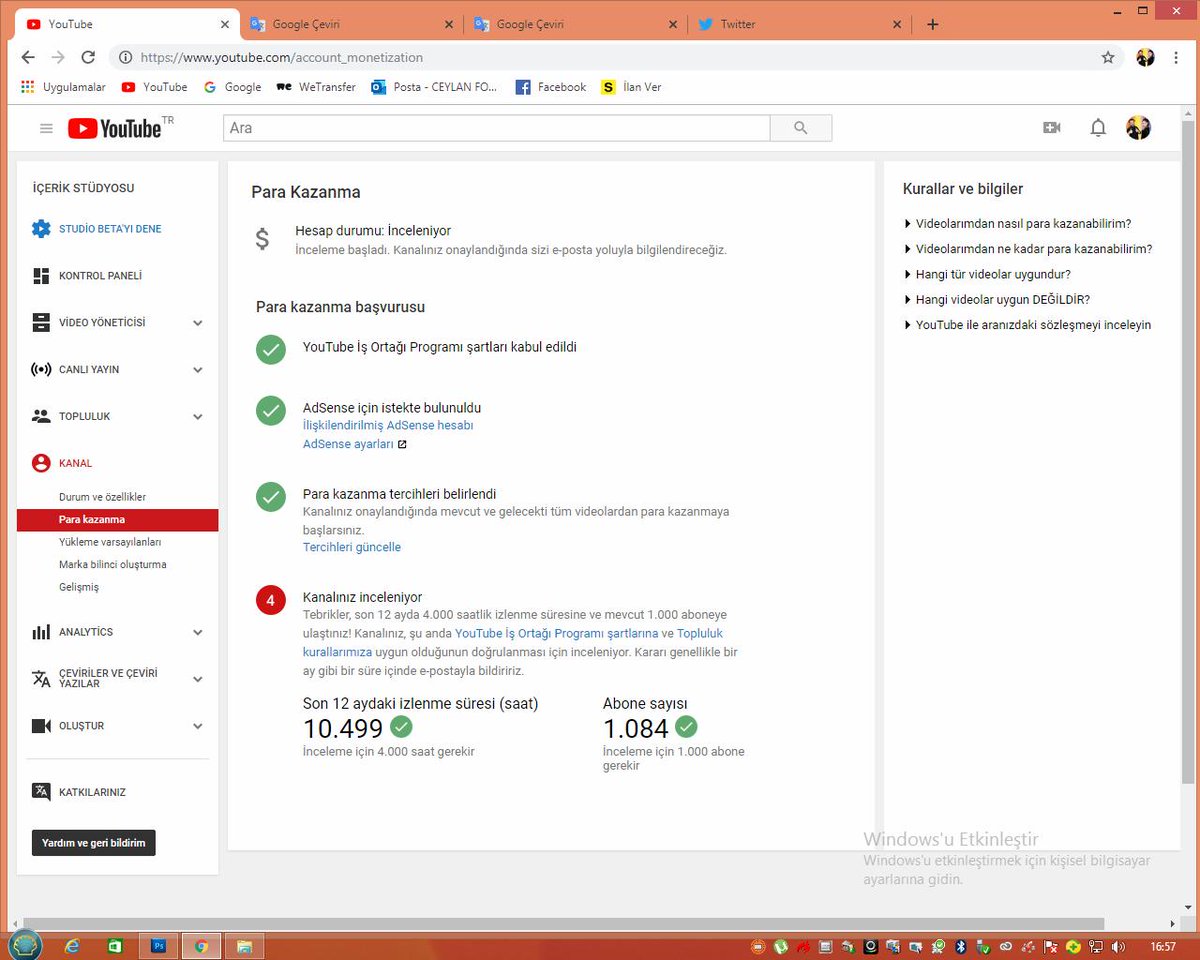1200x960 pixels.
Task: Open the YouTube hamburger guide menu
Action: [46, 128]
